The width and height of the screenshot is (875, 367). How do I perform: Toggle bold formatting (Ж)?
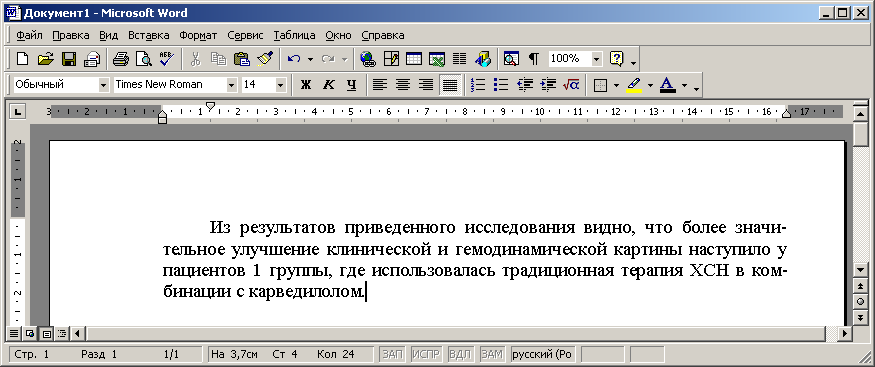click(305, 85)
